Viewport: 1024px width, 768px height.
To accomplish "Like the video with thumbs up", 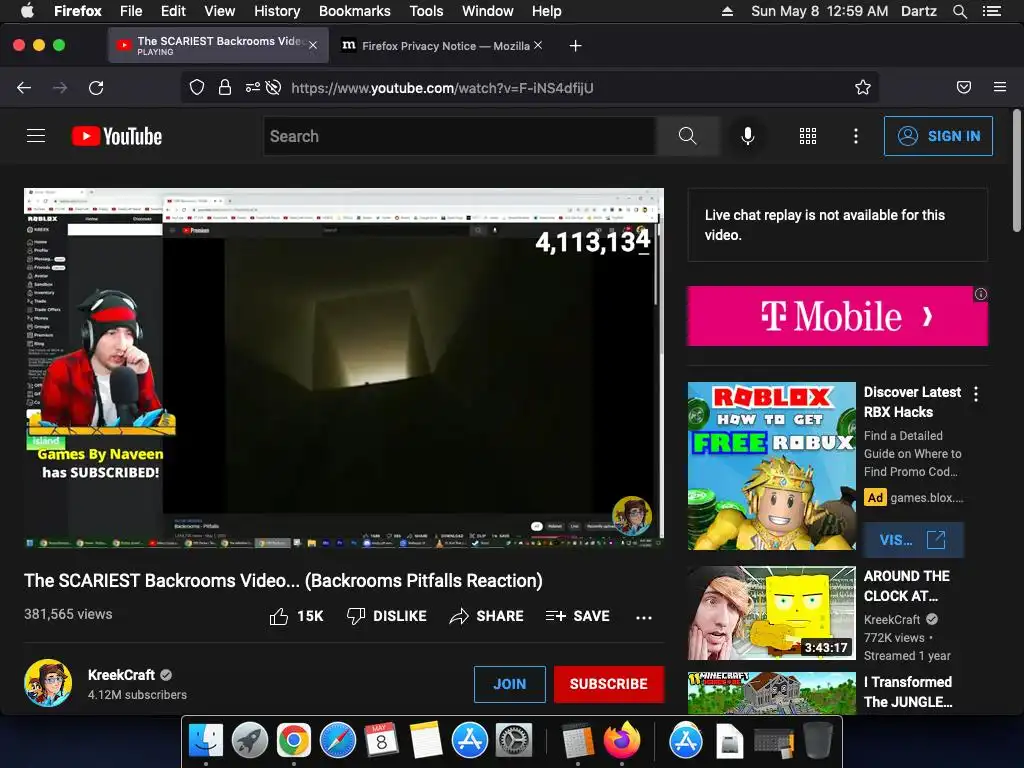I will click(x=296, y=616).
